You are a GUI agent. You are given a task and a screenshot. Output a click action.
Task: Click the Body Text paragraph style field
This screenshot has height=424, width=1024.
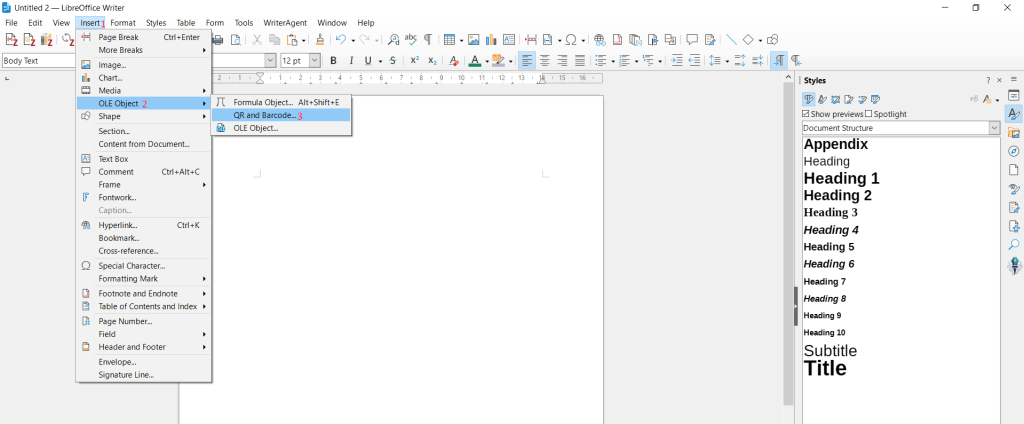(38, 60)
